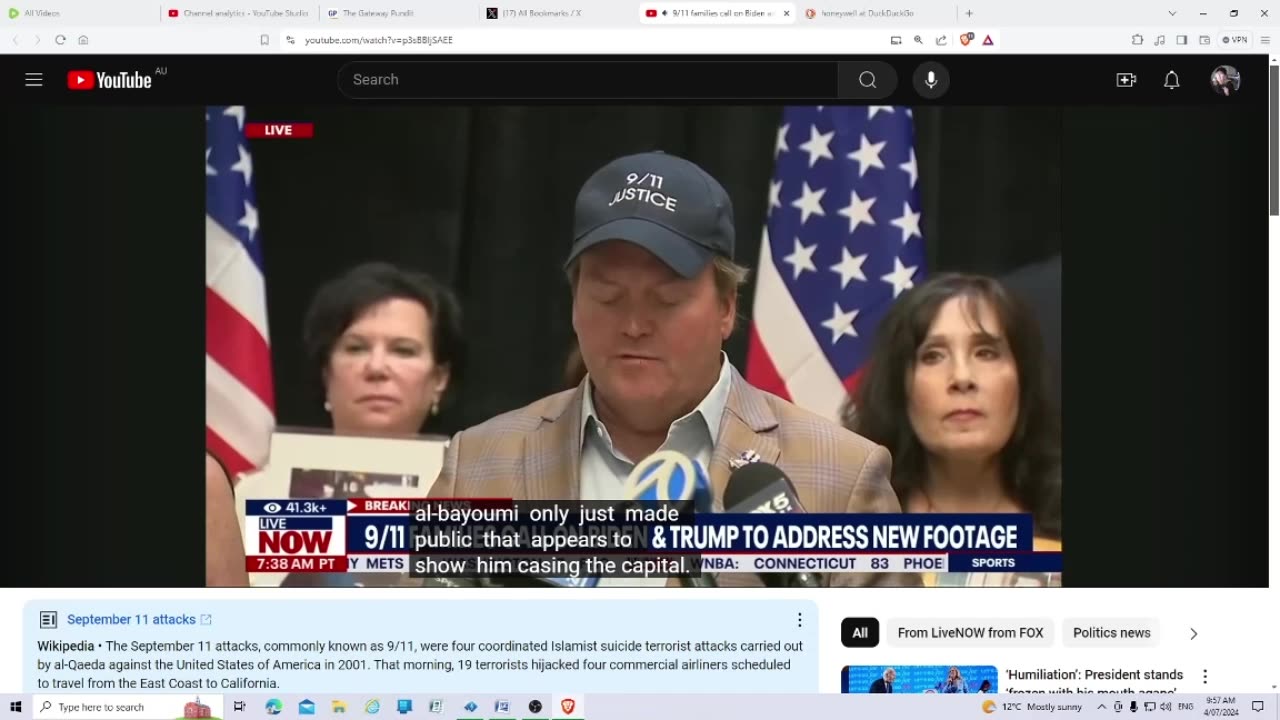Click the video player frame
This screenshot has height=720, width=1280.
coord(633,346)
